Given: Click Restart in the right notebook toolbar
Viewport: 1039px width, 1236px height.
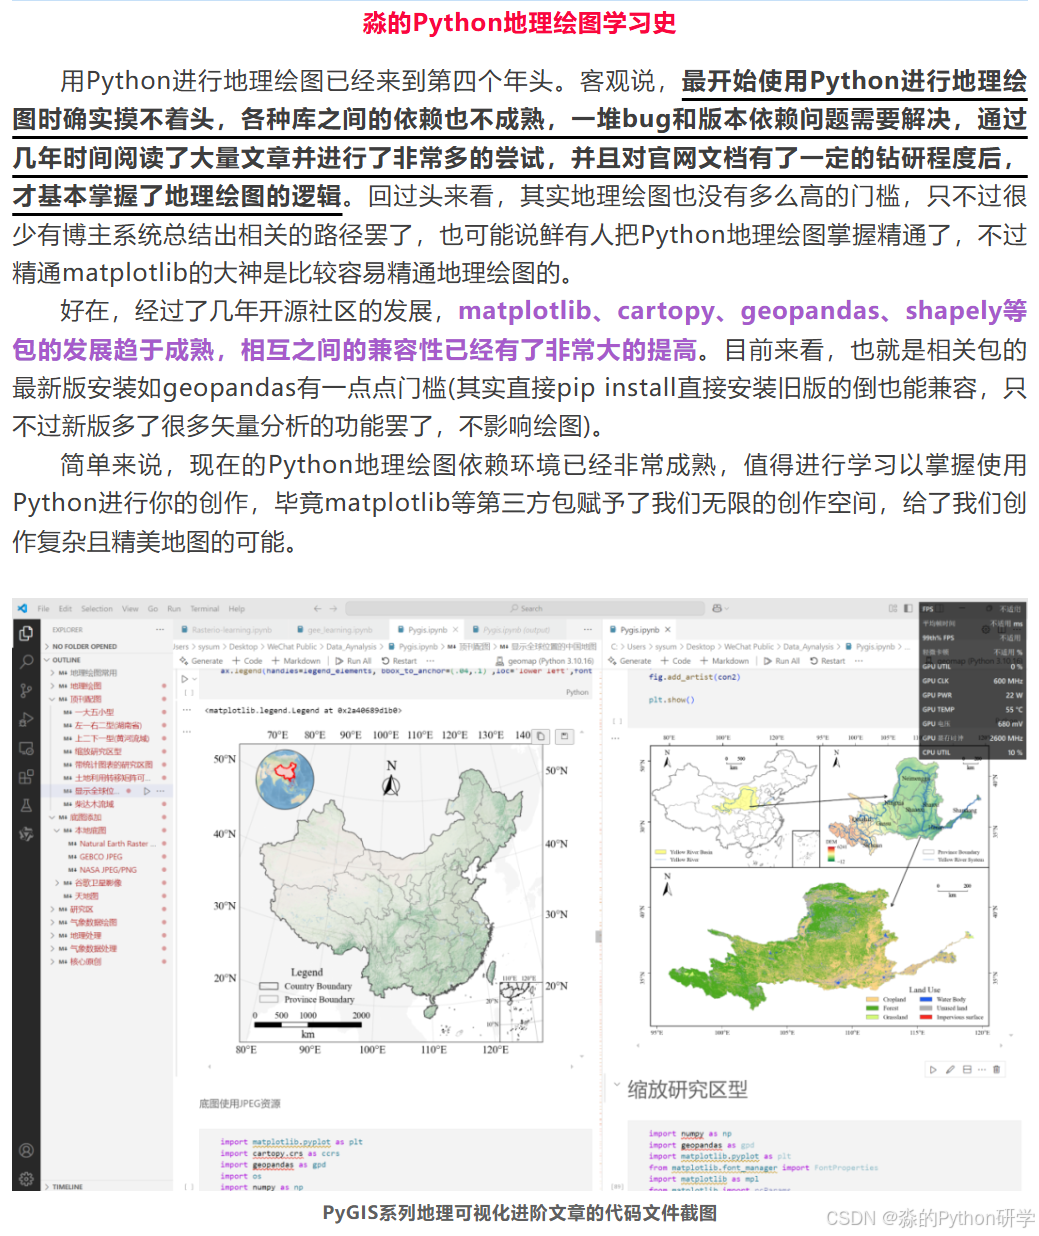Looking at the screenshot, I should click(x=828, y=661).
